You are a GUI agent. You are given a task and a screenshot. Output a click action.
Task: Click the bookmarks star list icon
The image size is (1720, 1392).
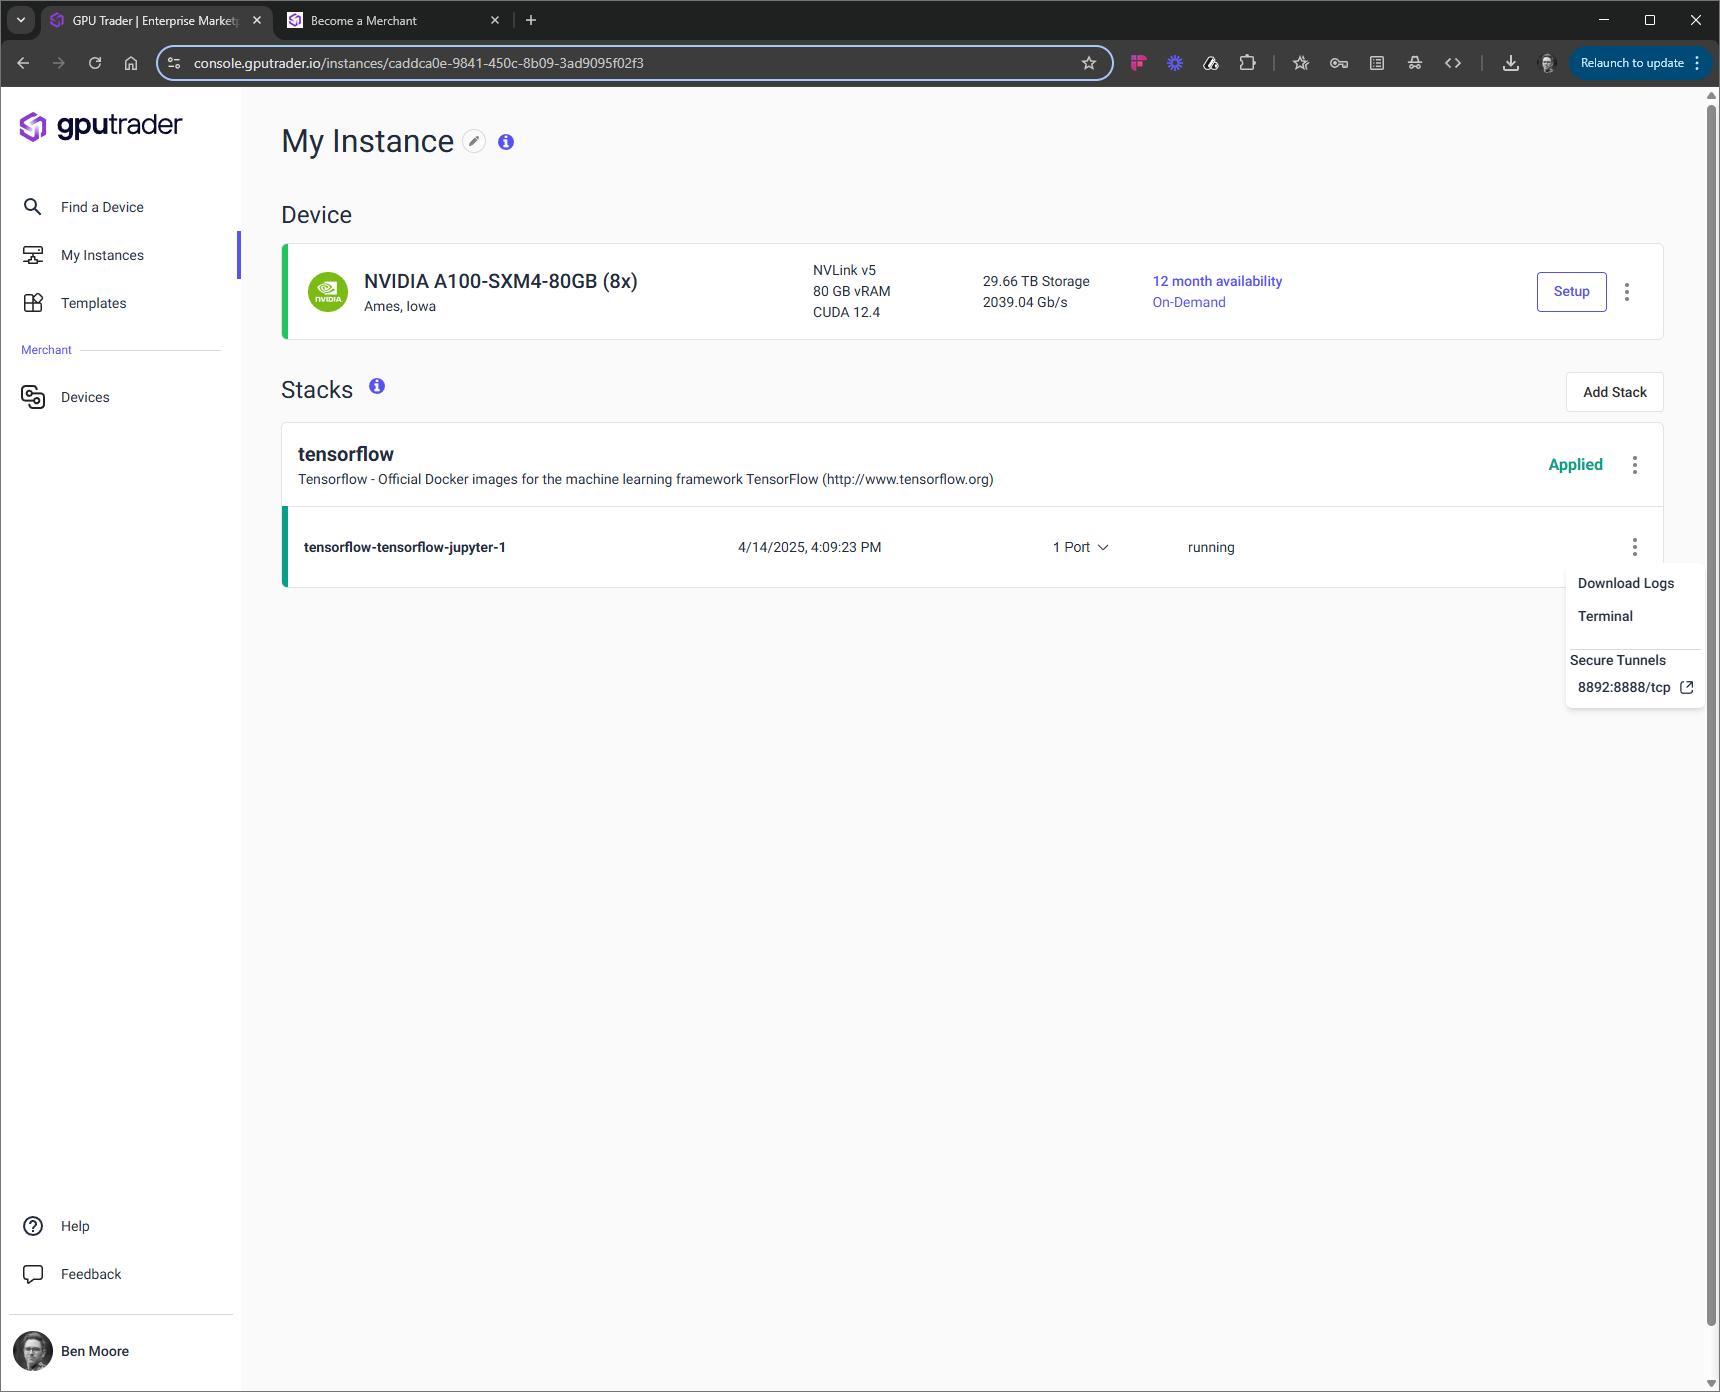pos(1301,63)
